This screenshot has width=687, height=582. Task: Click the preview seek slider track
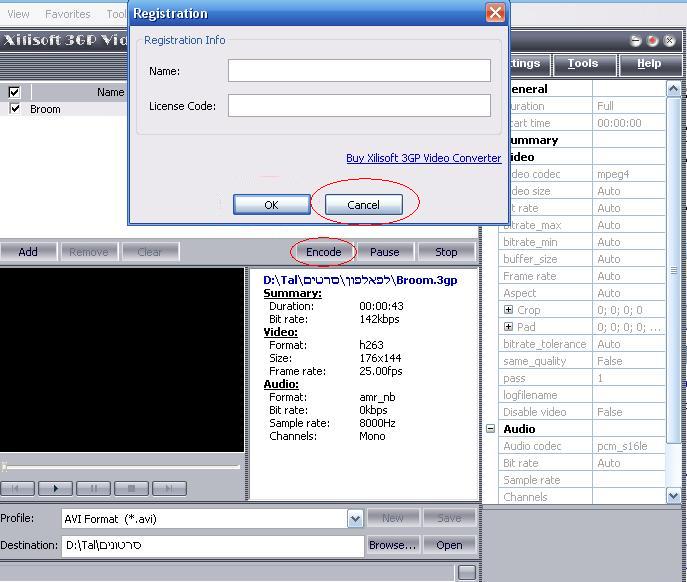122,467
